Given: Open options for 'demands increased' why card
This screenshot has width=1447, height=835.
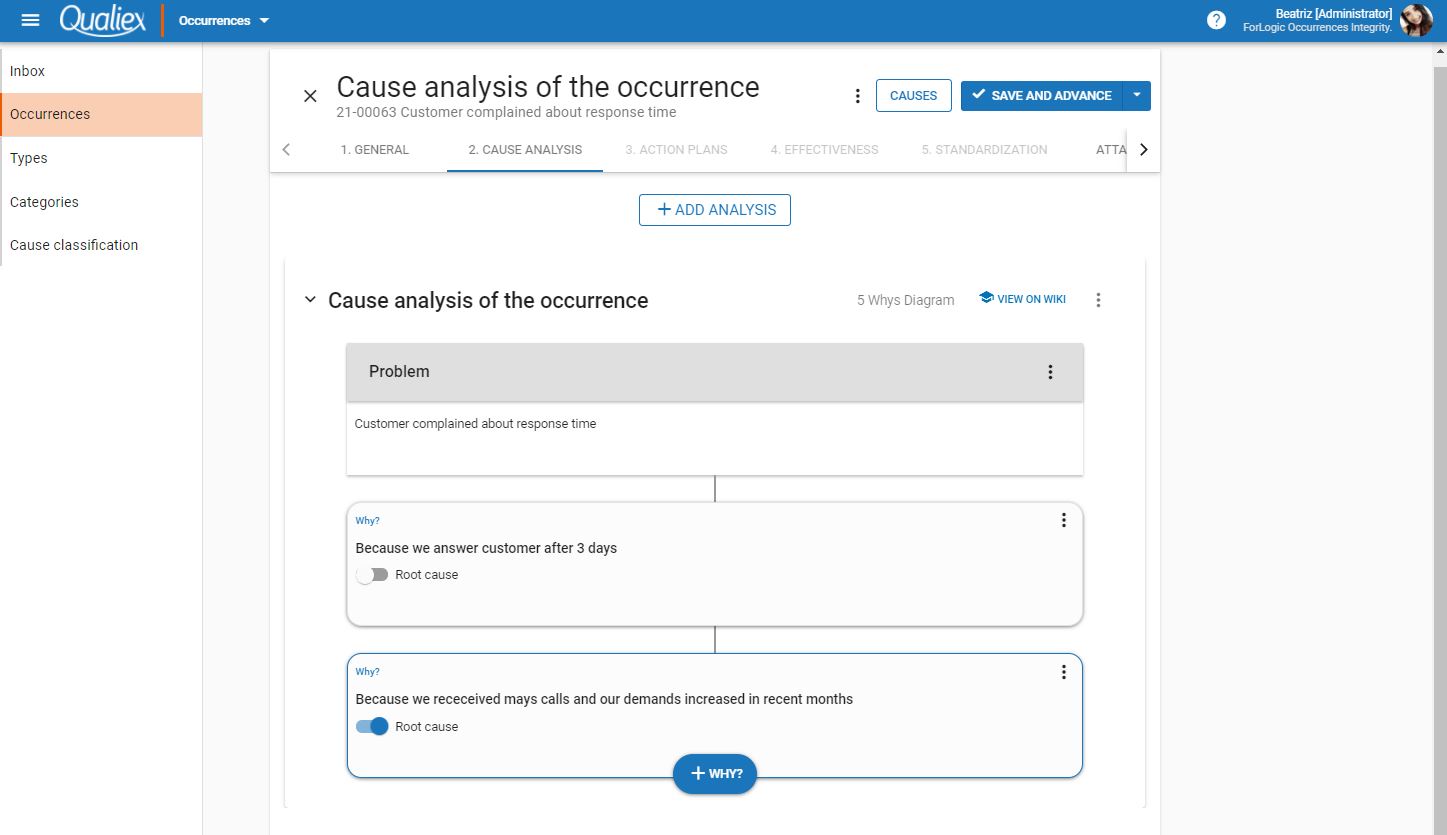Looking at the screenshot, I should pos(1063,672).
